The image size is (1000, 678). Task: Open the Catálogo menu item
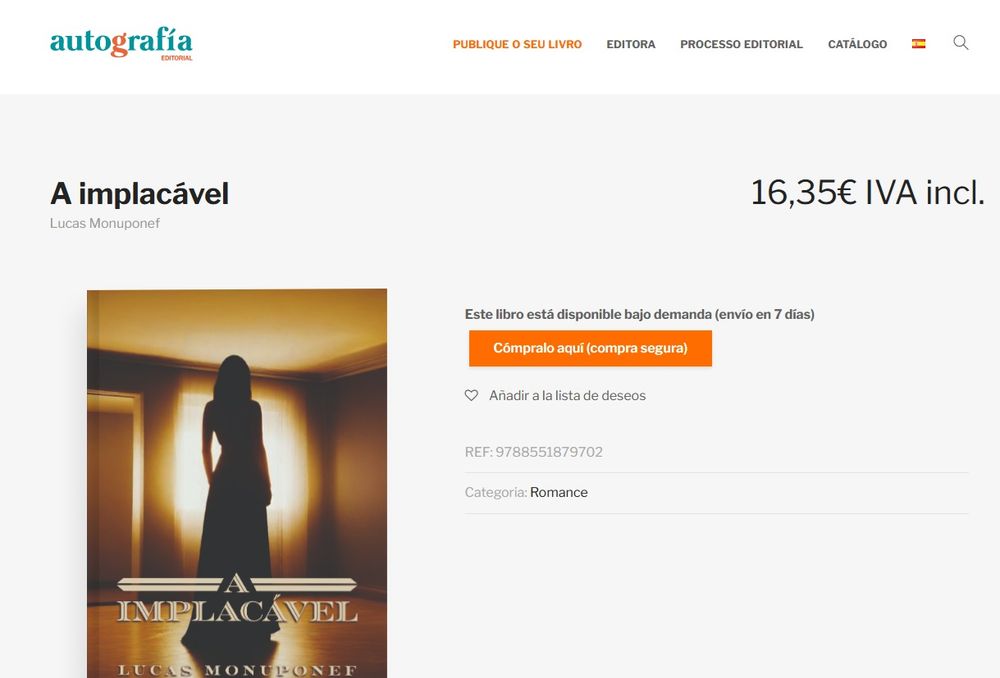[x=857, y=44]
